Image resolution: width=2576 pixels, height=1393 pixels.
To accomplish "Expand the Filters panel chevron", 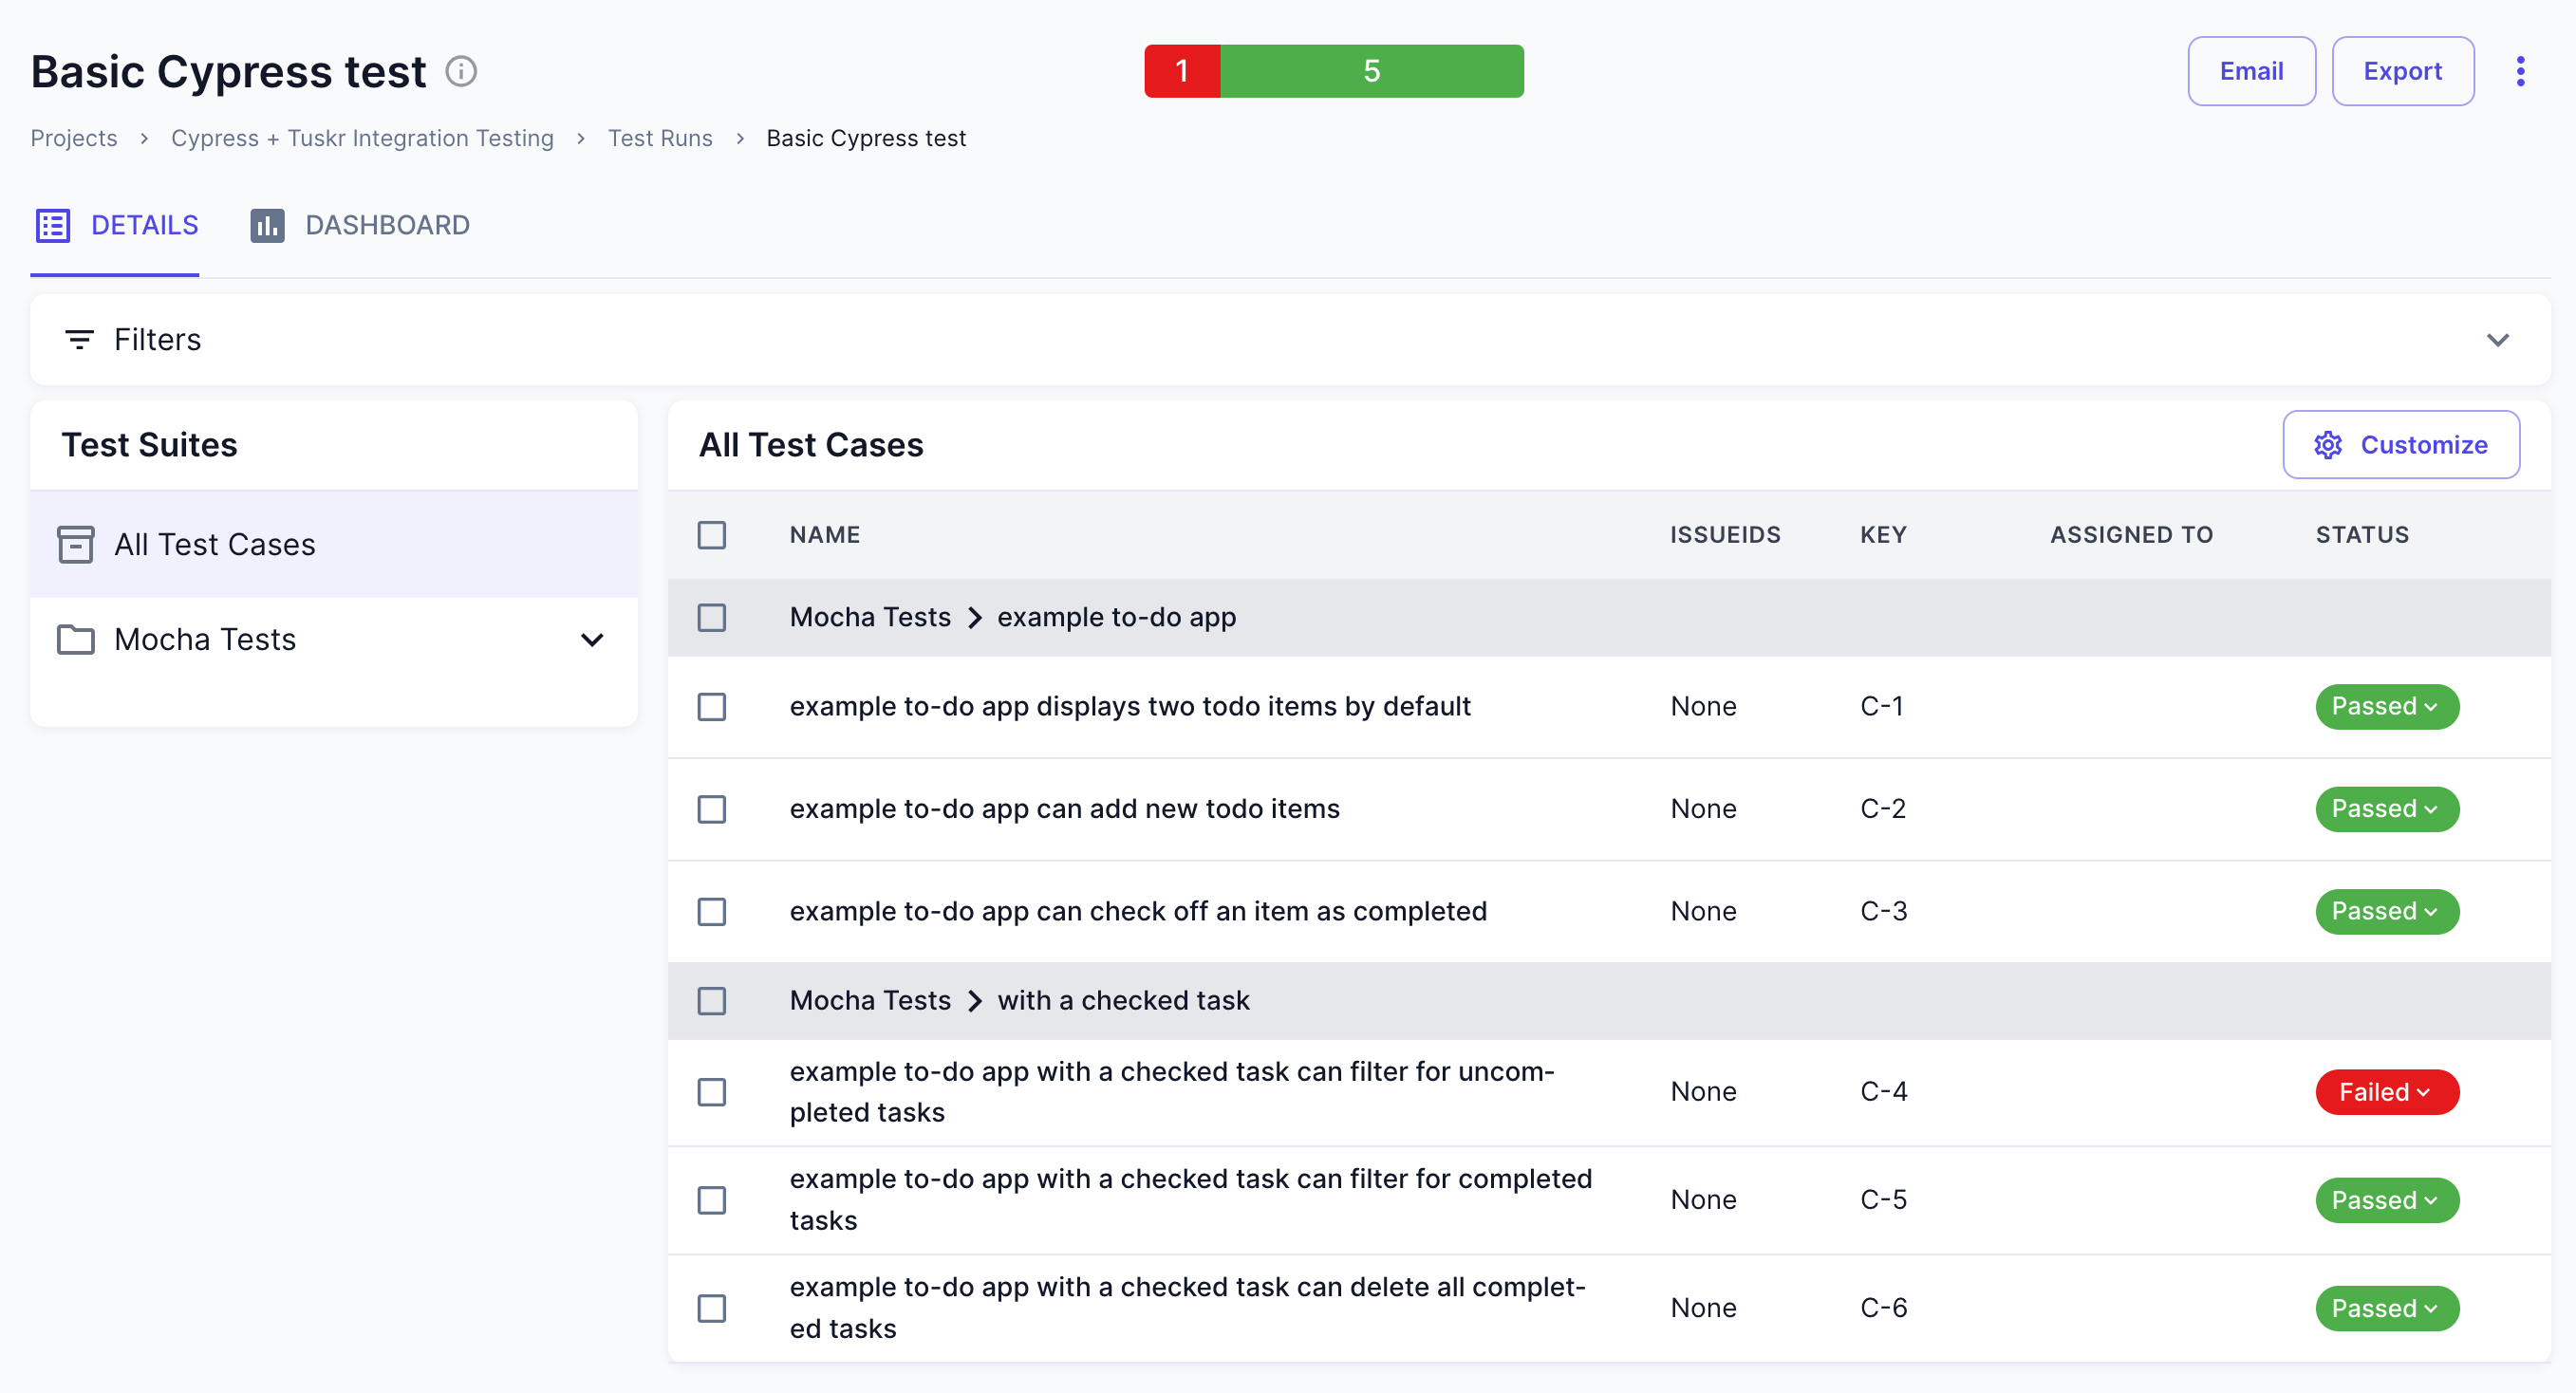I will point(2497,340).
